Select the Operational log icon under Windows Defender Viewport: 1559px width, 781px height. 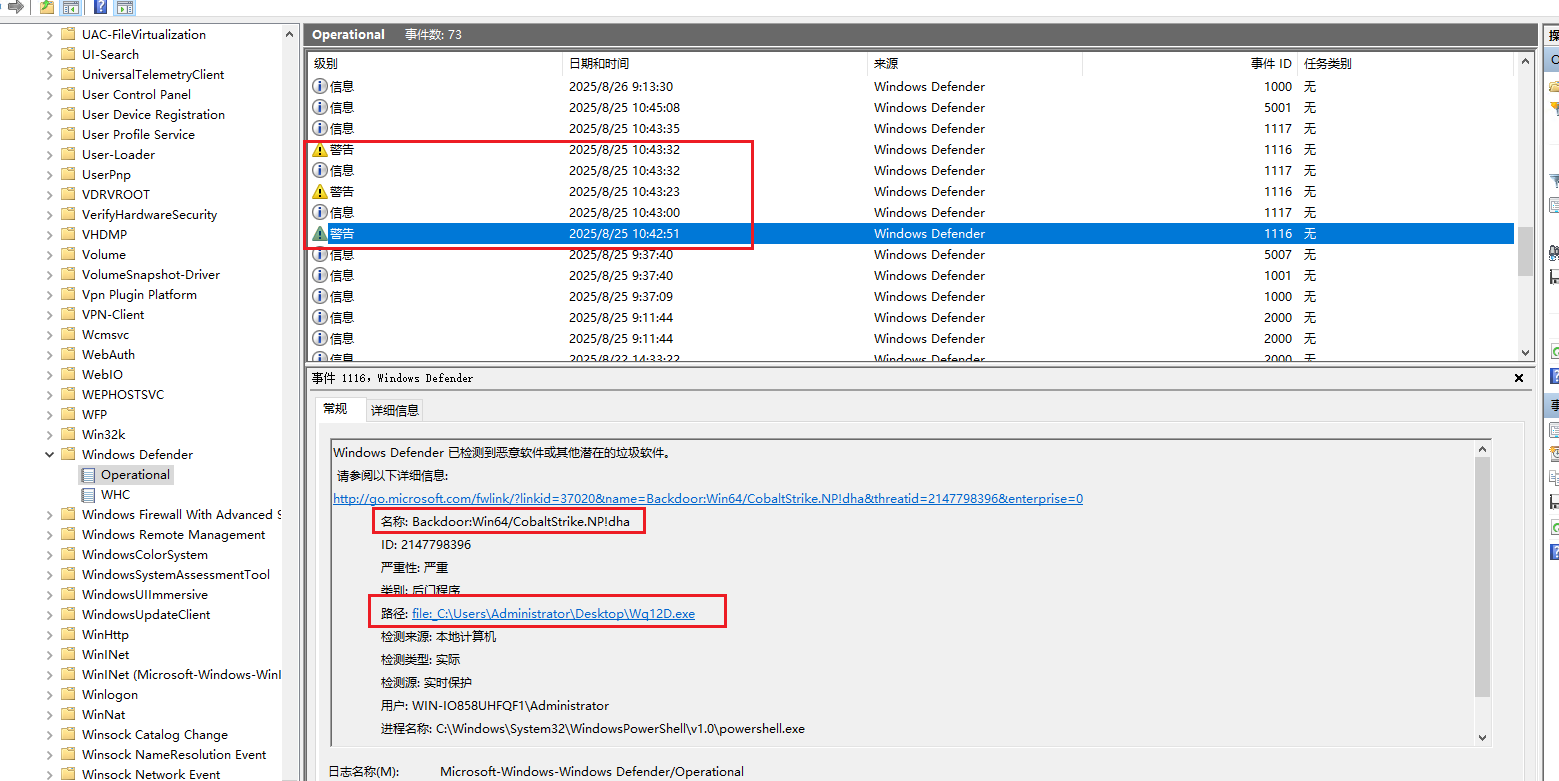89,475
